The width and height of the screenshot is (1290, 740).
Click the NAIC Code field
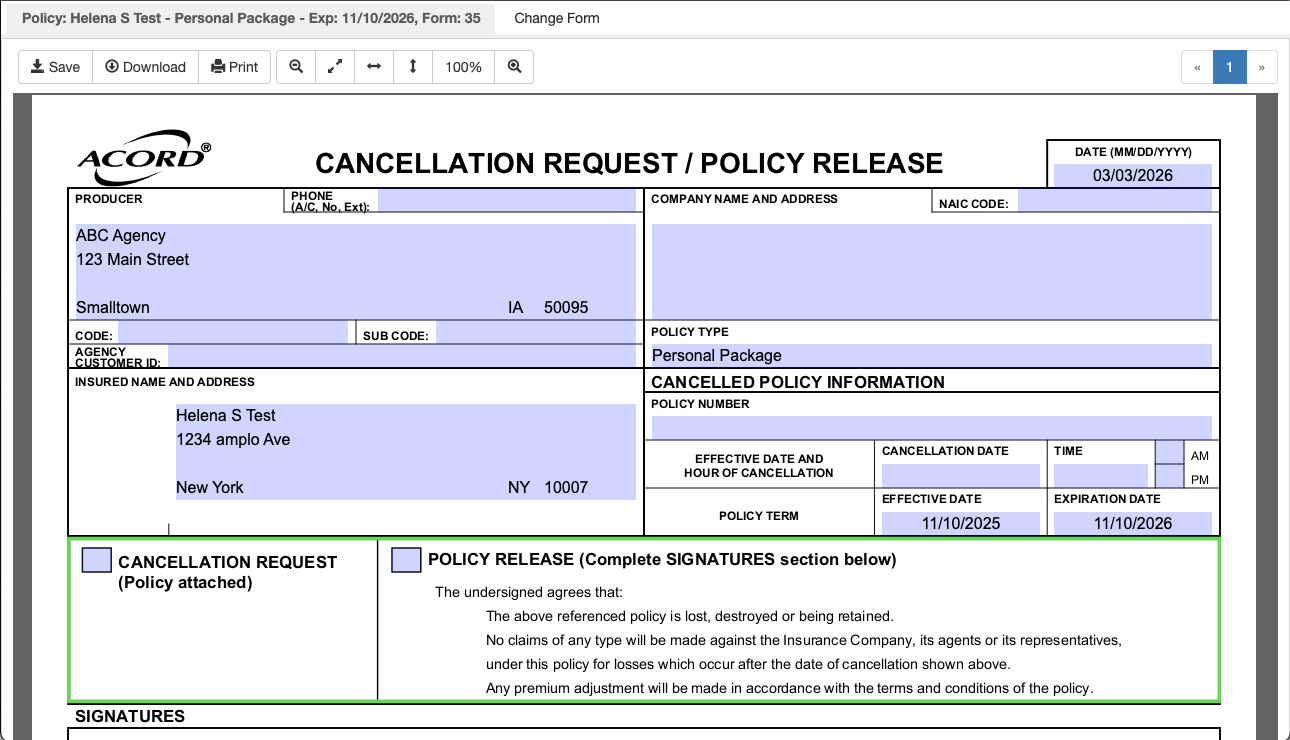[x=1115, y=200]
